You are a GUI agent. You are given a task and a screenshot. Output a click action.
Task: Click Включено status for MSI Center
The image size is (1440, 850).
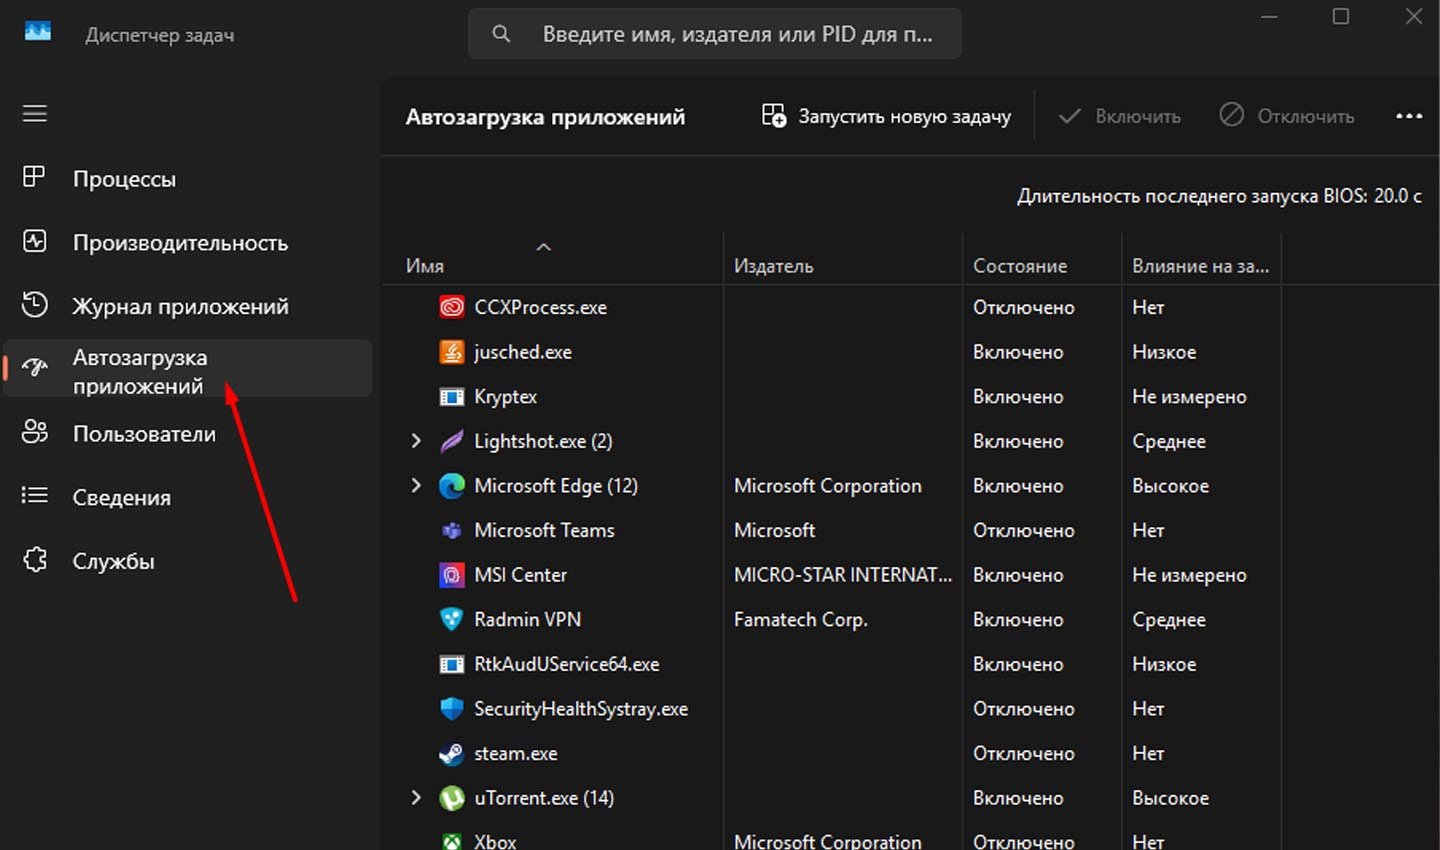point(1018,575)
